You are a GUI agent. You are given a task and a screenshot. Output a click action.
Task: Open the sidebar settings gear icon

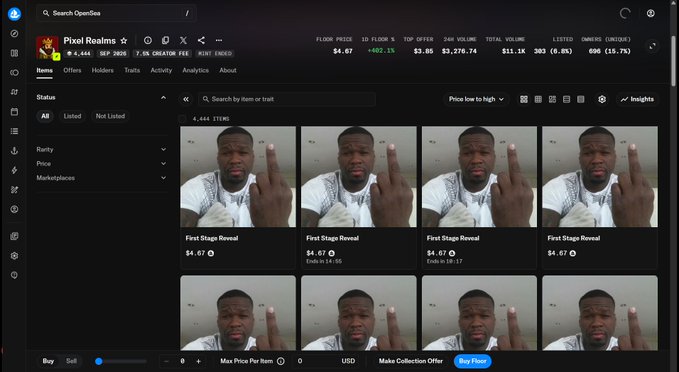(x=14, y=256)
